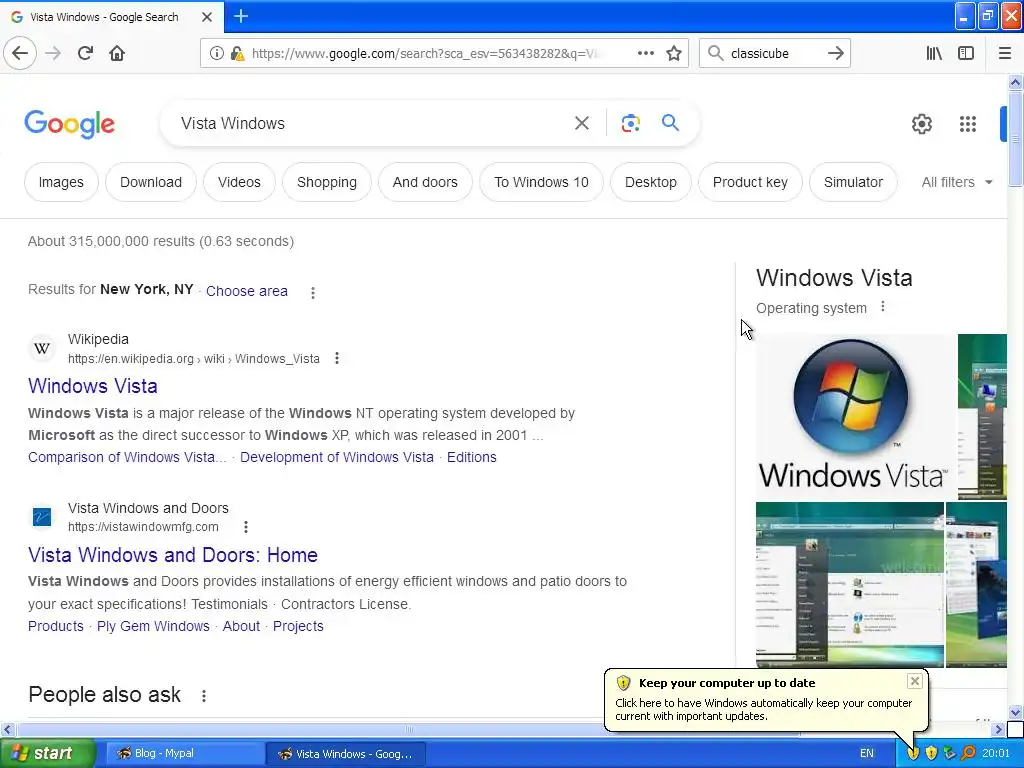Search by image with Google Lens icon
The width and height of the screenshot is (1024, 768).
pos(630,123)
